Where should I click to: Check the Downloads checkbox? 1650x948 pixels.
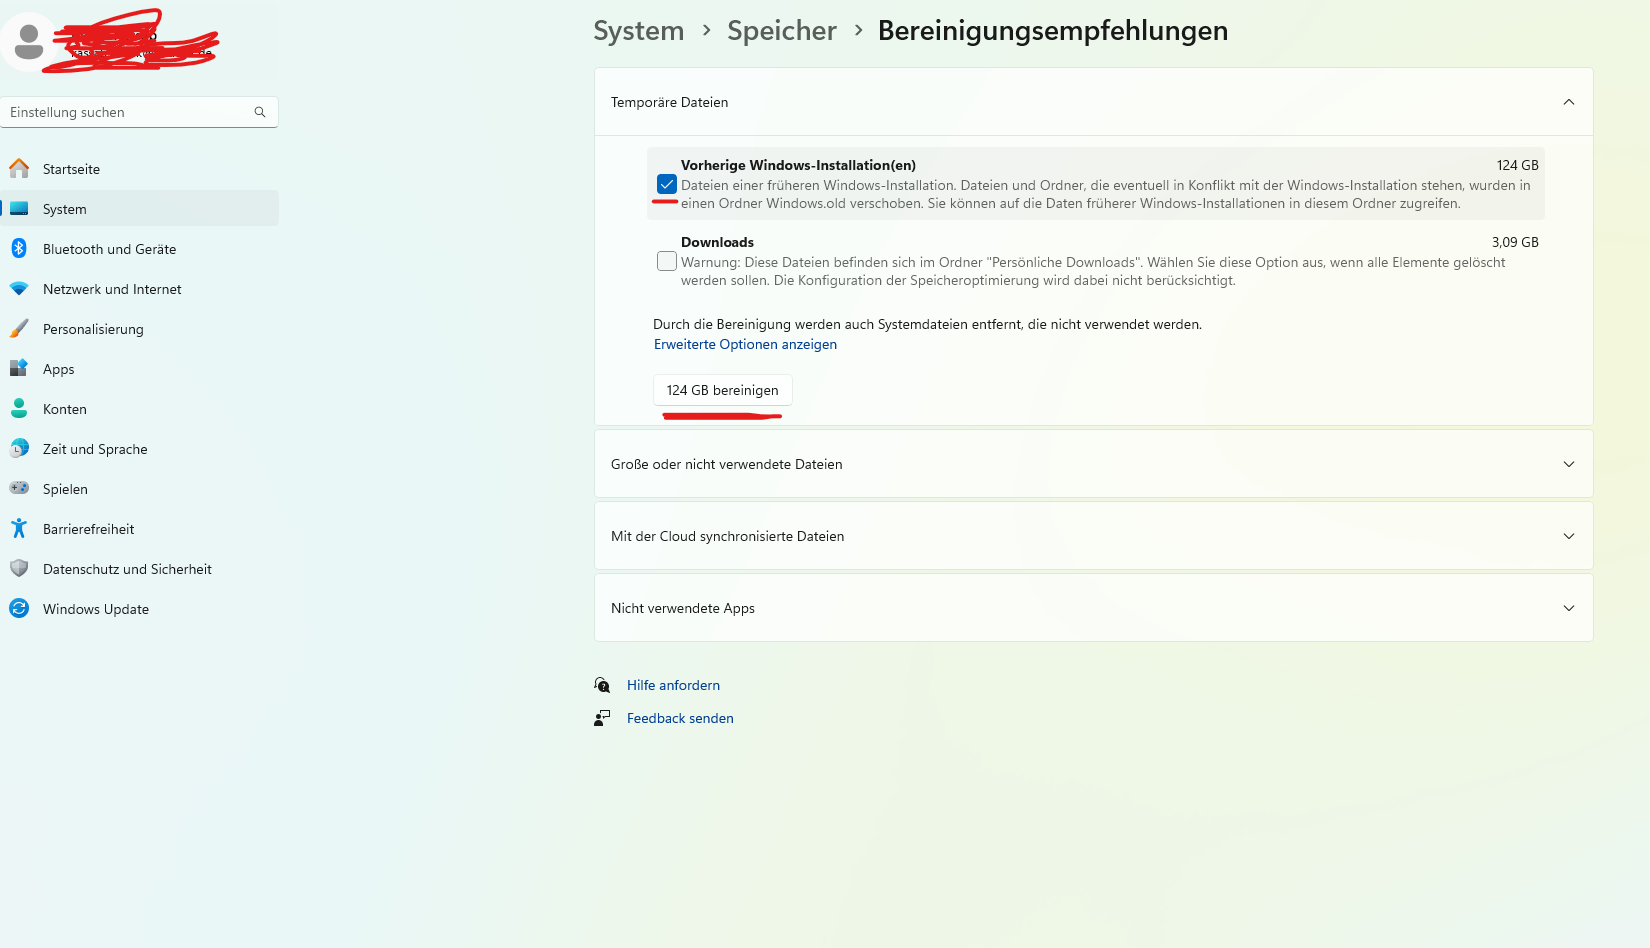667,261
